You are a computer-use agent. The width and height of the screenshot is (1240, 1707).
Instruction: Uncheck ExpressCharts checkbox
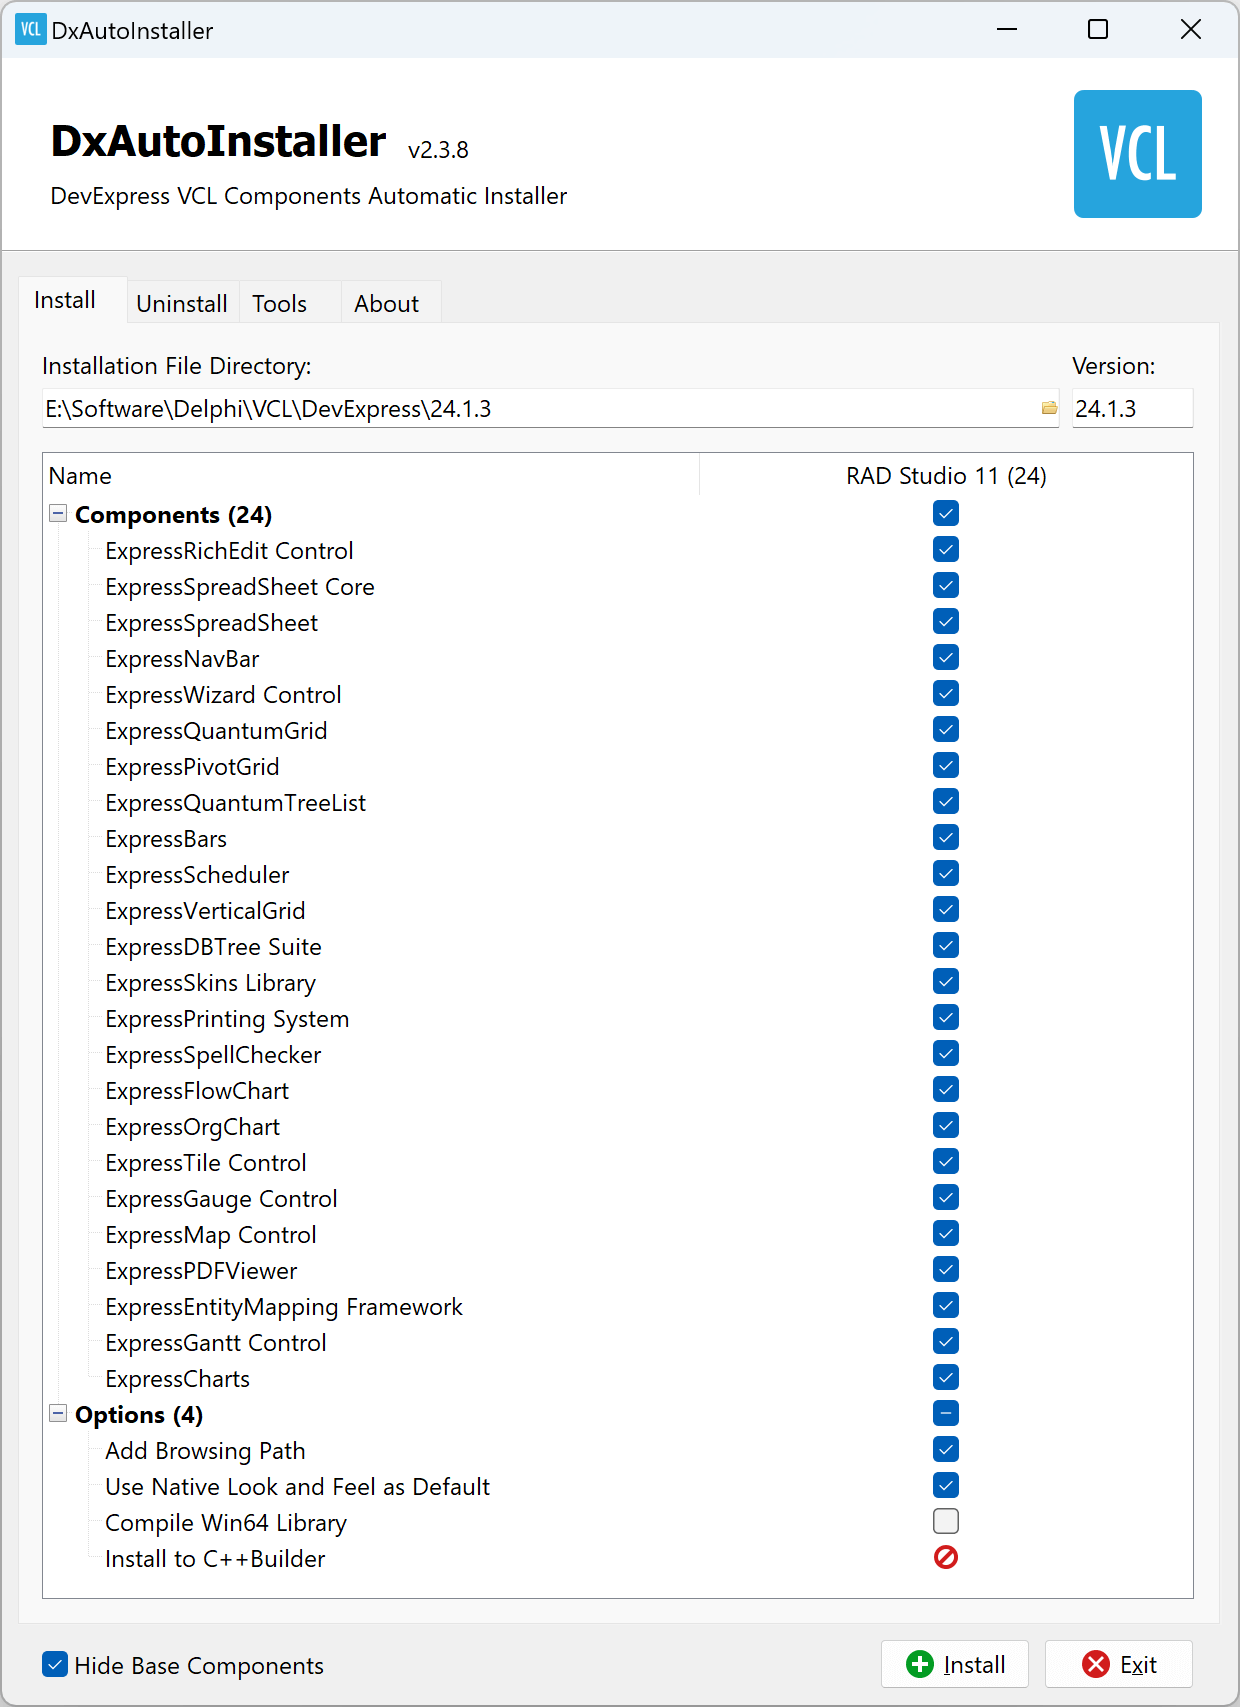(946, 1377)
